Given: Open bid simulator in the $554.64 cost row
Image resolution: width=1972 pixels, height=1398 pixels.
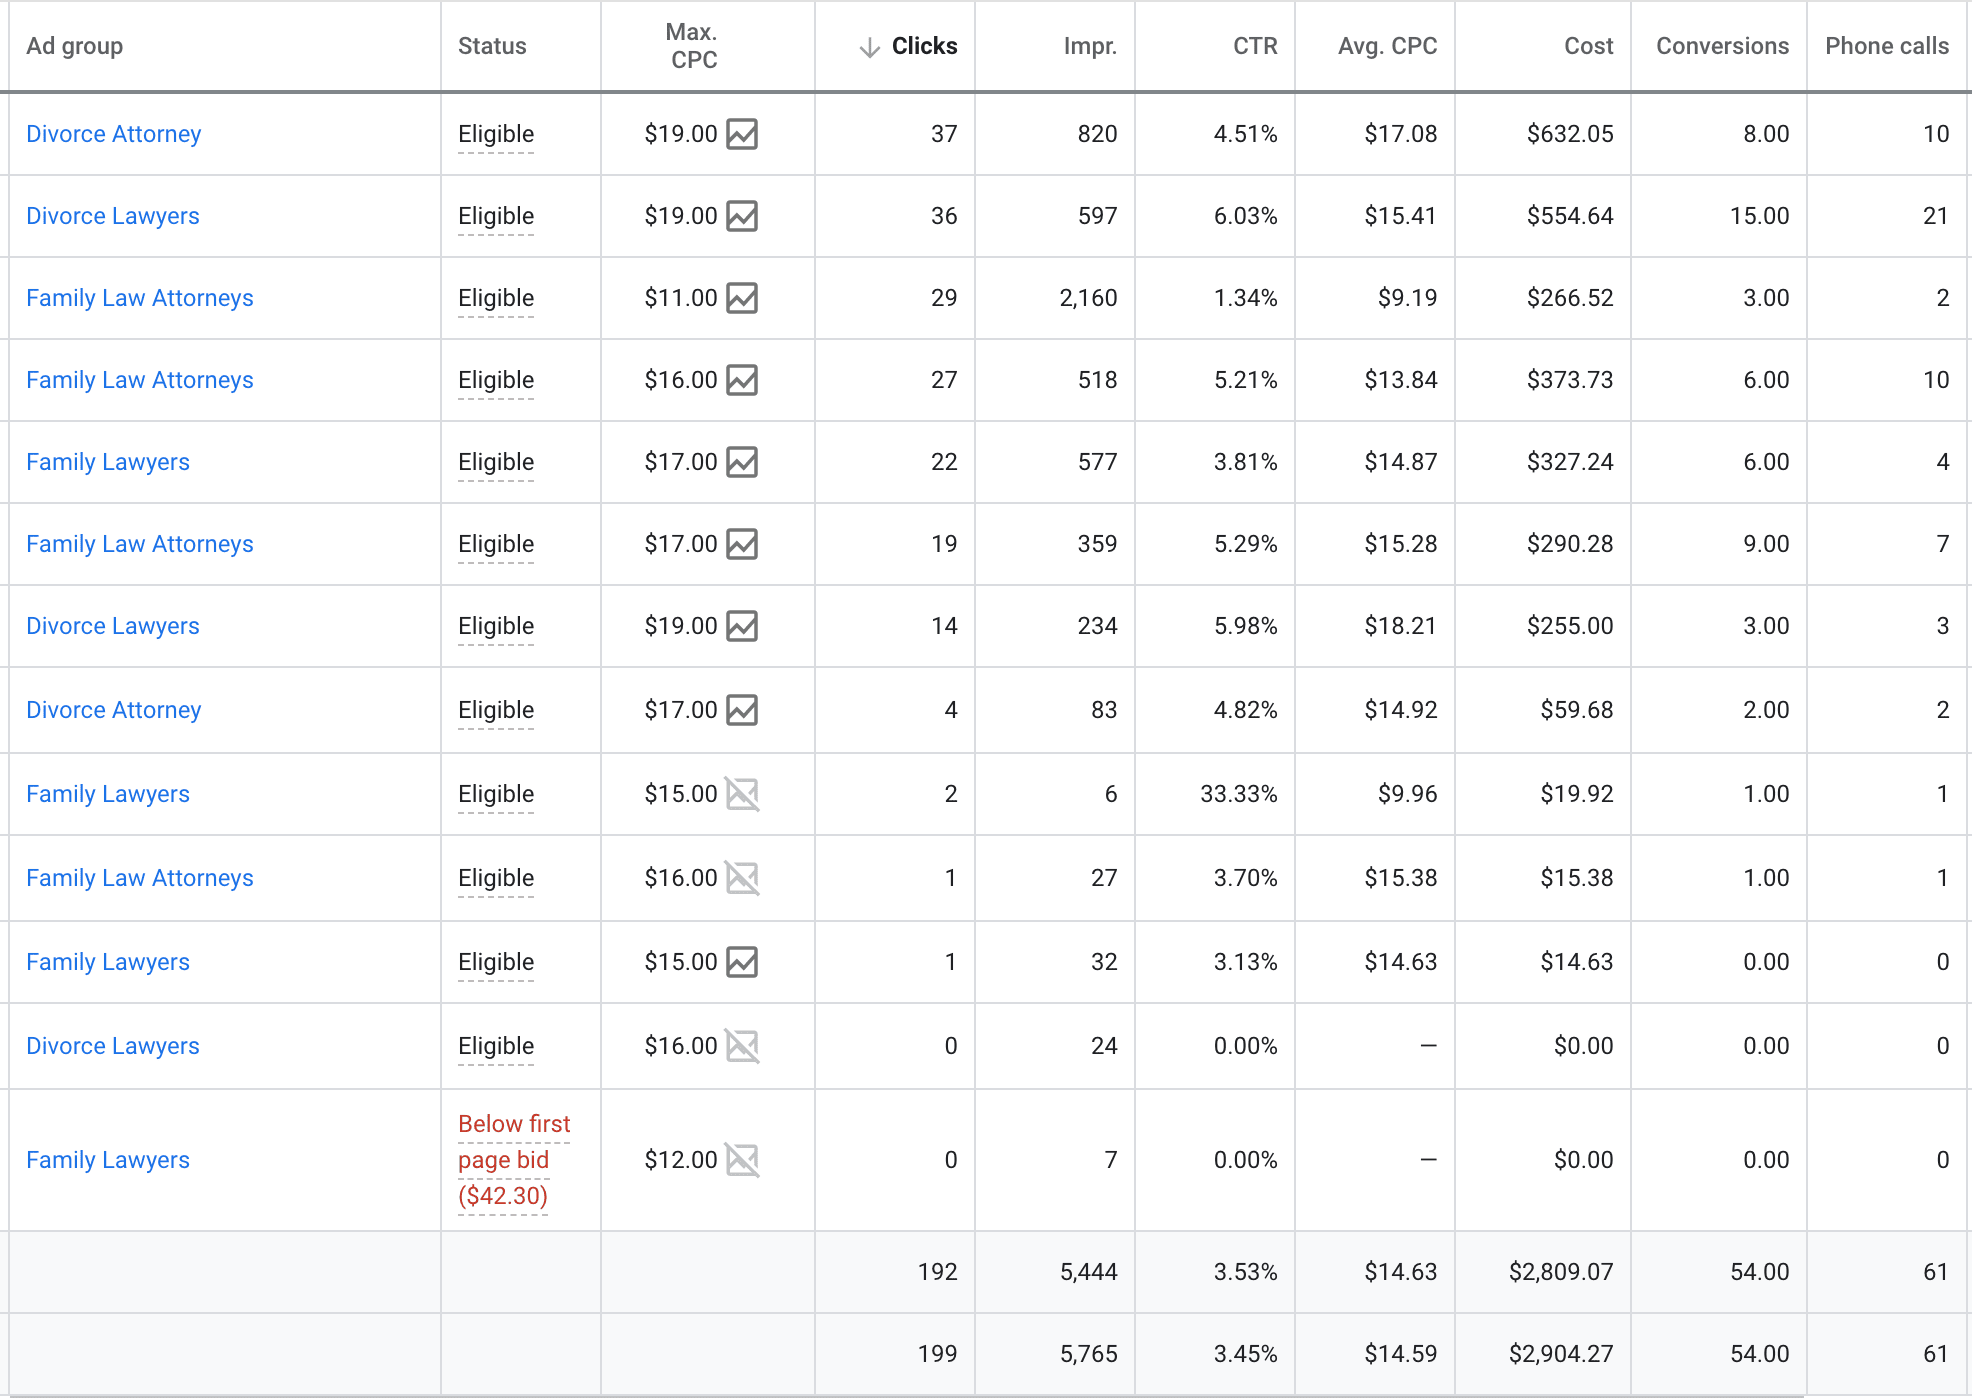Looking at the screenshot, I should tap(742, 216).
